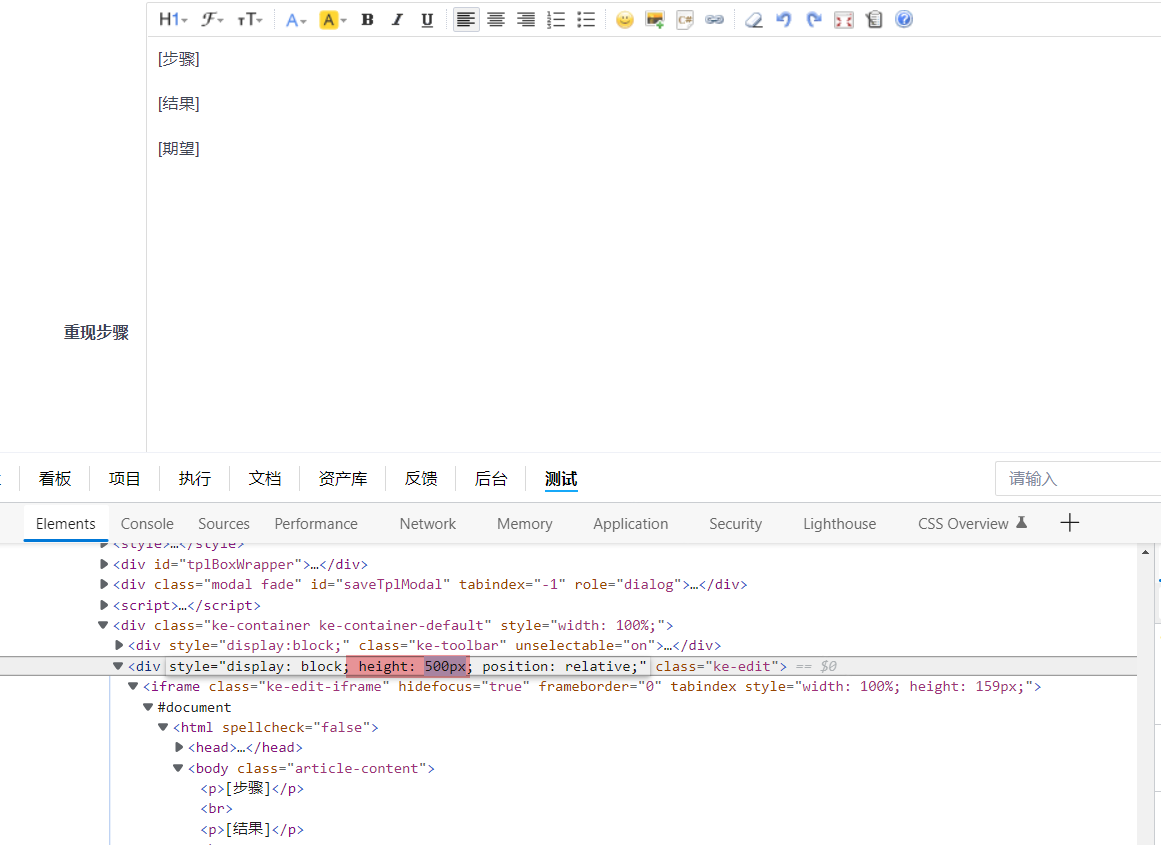Collapse the #document node
Screen dimensions: 1161x845
coord(148,707)
